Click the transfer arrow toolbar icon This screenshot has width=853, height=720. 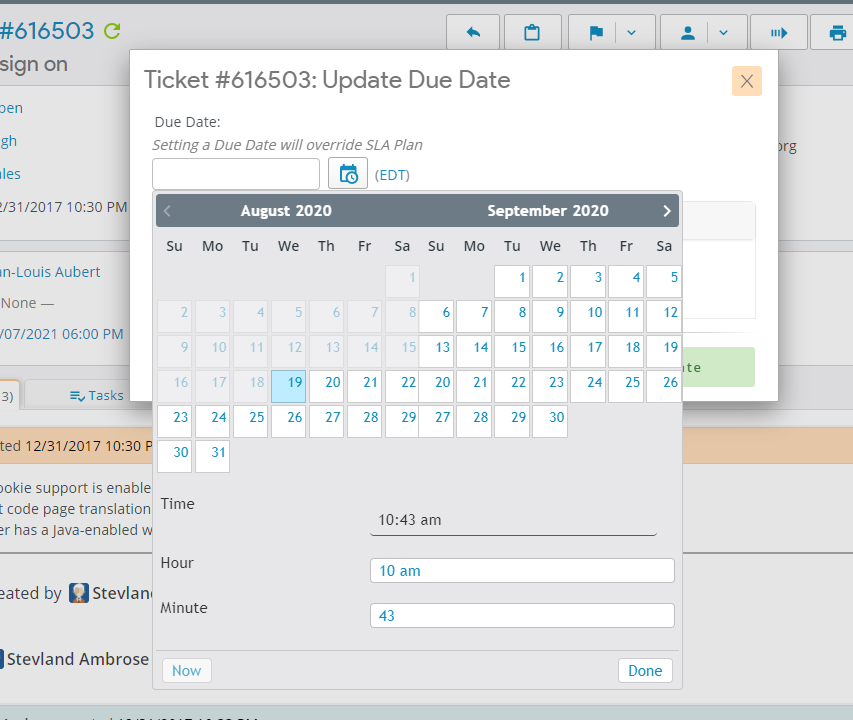tap(779, 33)
